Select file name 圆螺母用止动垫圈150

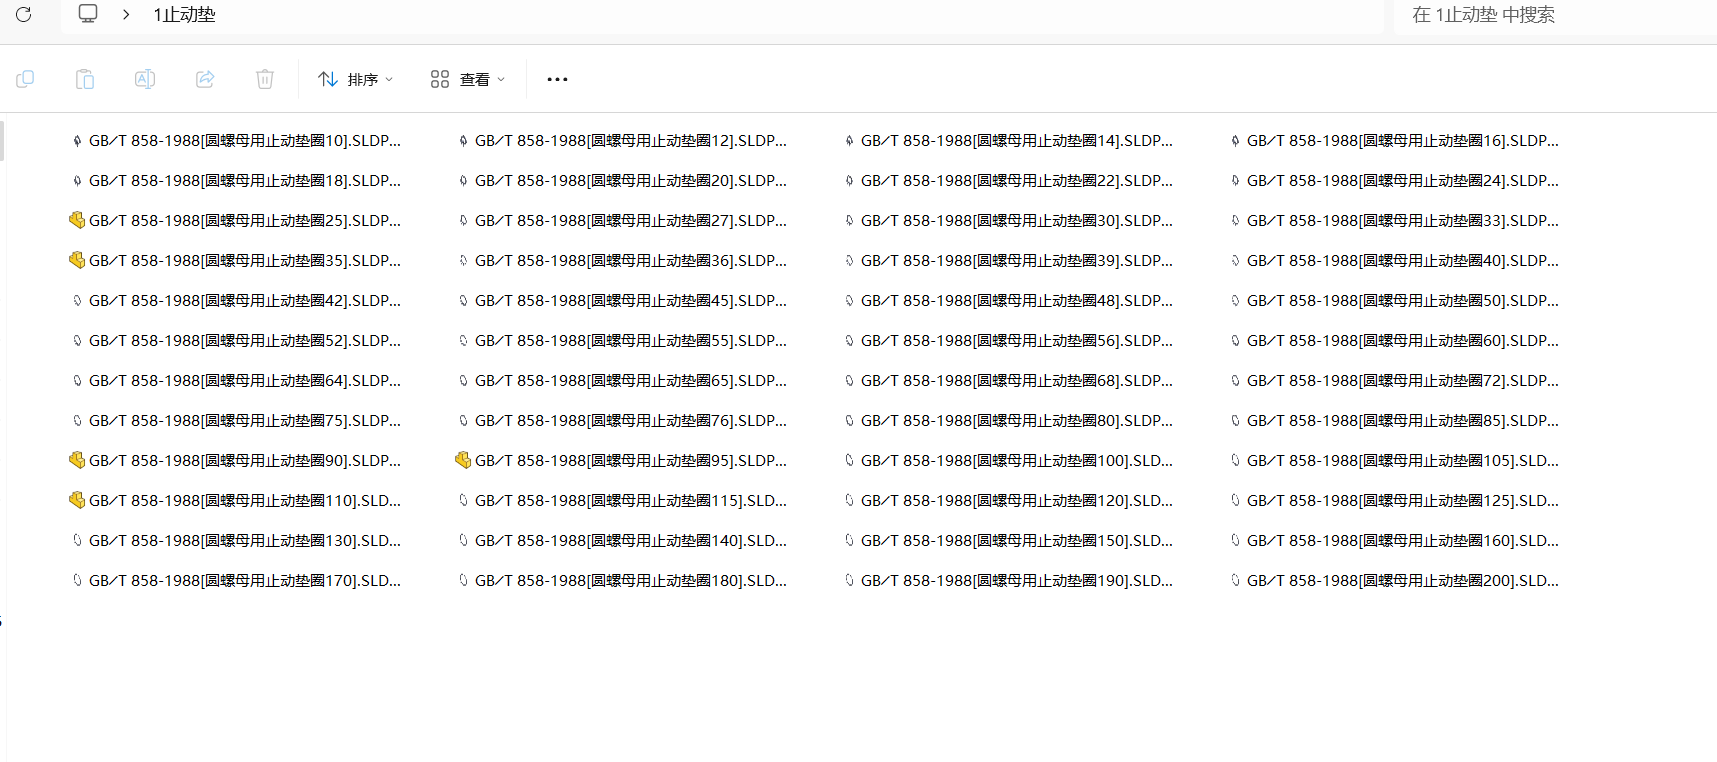tap(1016, 541)
